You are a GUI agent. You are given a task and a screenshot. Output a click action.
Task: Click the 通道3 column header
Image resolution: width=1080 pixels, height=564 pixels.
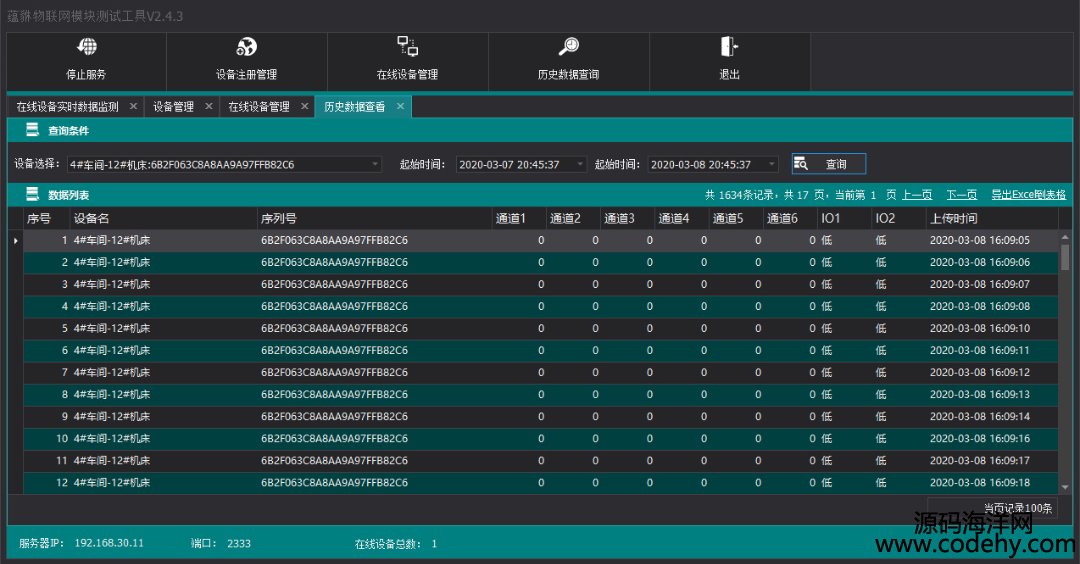click(x=628, y=218)
